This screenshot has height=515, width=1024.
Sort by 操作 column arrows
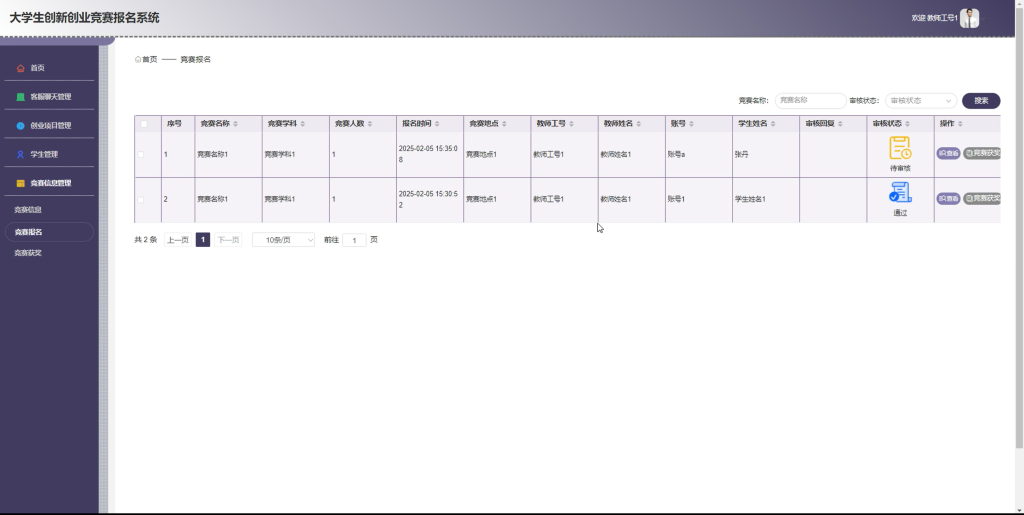click(960, 124)
